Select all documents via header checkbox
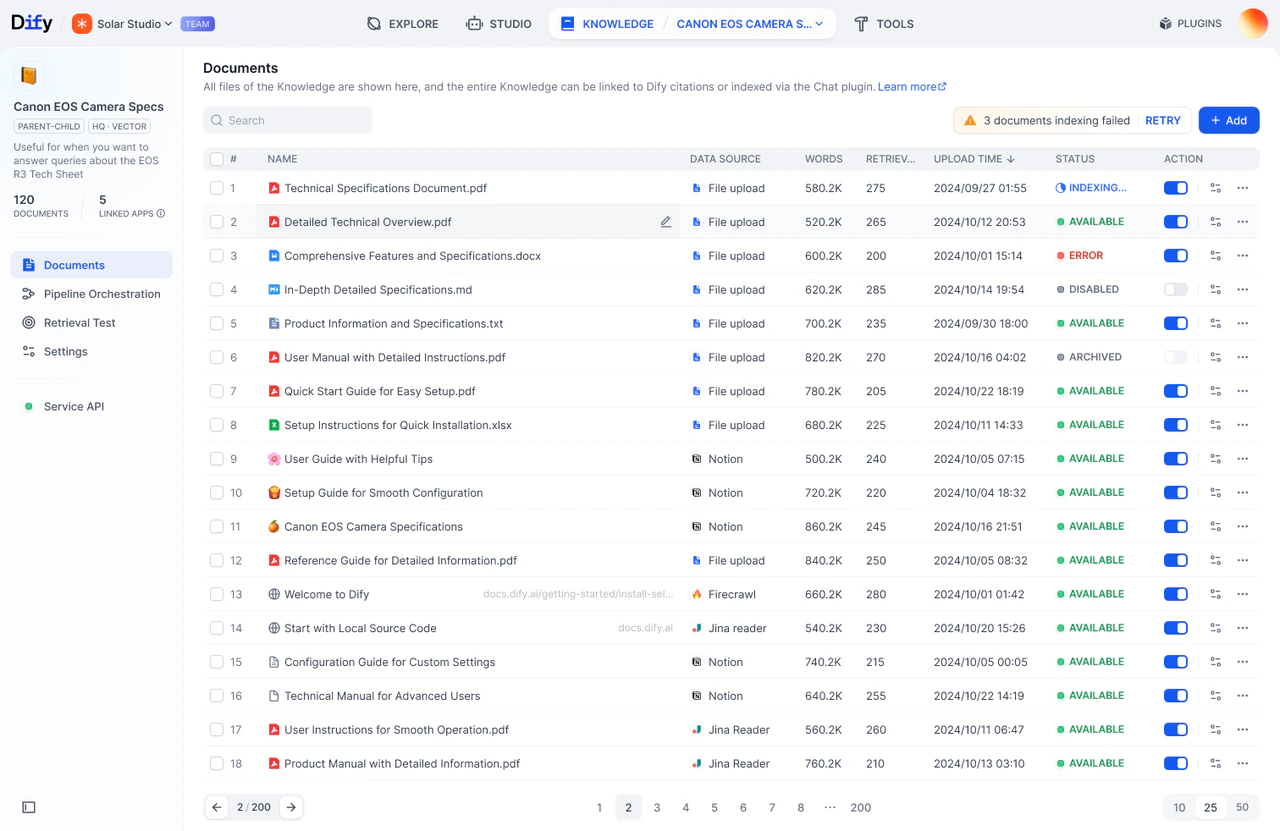The width and height of the screenshot is (1280, 831). pos(216,158)
